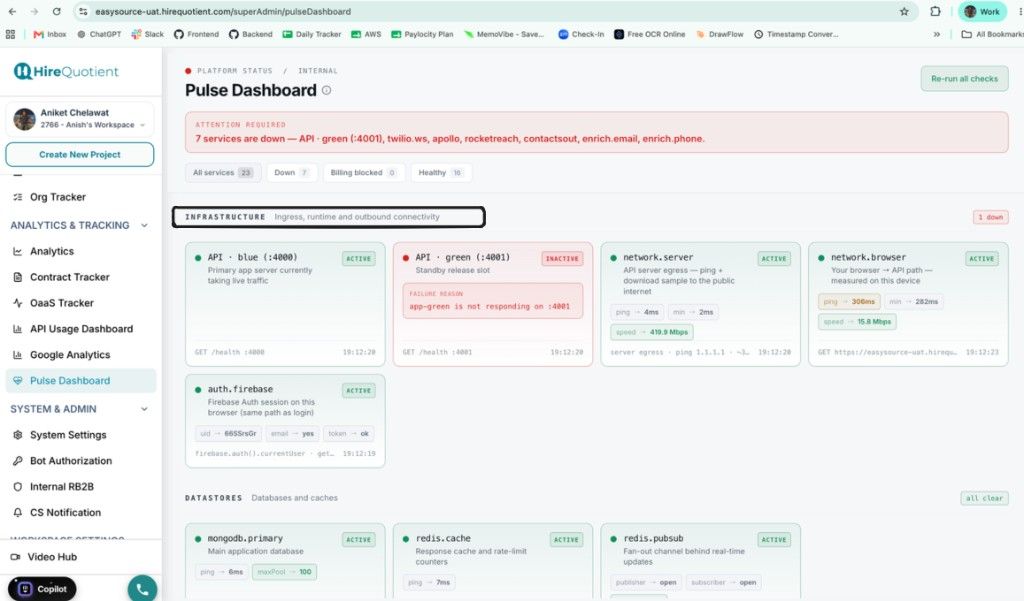Image resolution: width=1024 pixels, height=601 pixels.
Task: Open the redis.pubsub service card
Action: click(700, 562)
